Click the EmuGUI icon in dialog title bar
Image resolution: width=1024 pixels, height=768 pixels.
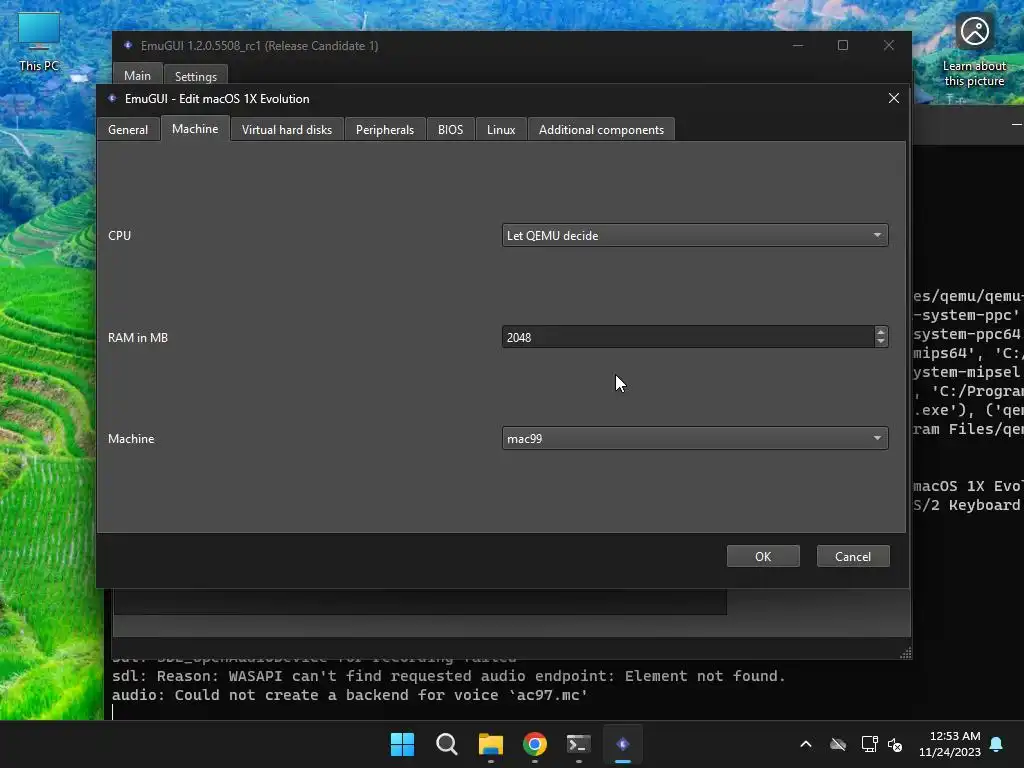[x=112, y=99]
